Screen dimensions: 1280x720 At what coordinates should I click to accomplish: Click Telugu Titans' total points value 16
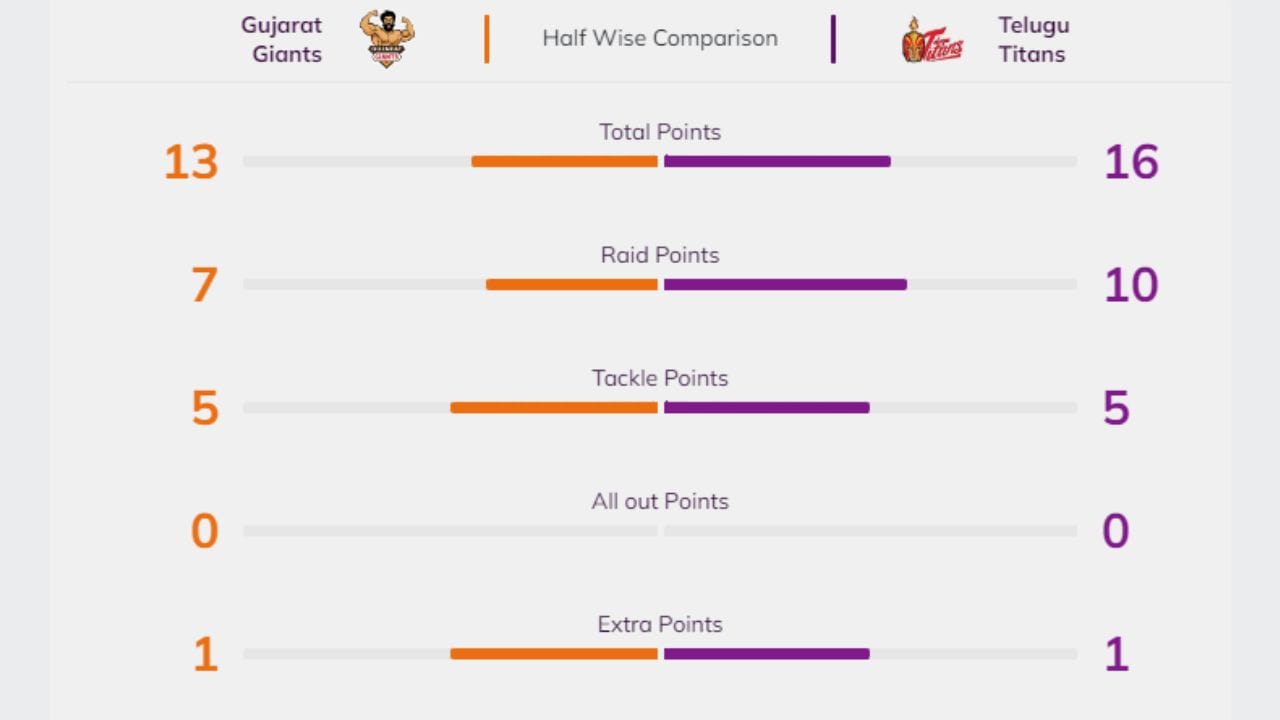pos(1131,162)
